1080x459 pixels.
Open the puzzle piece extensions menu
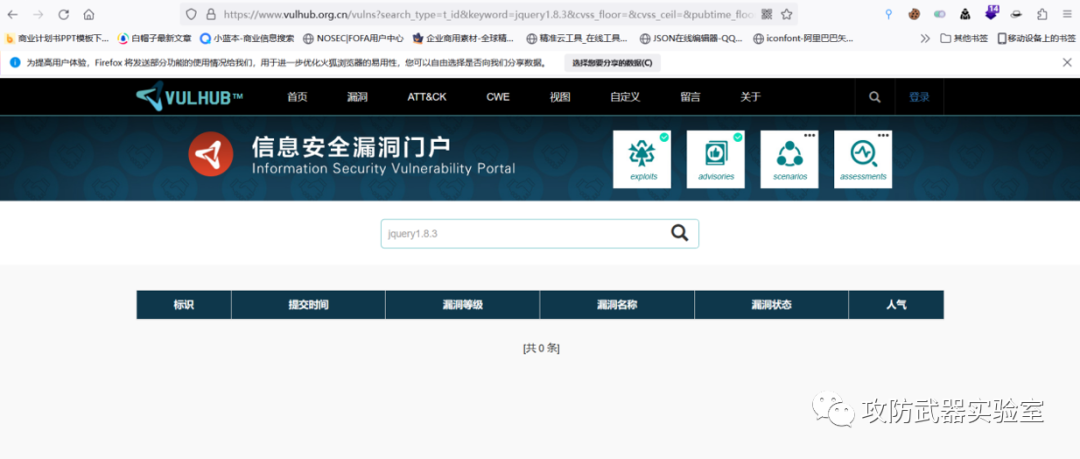coord(1042,14)
